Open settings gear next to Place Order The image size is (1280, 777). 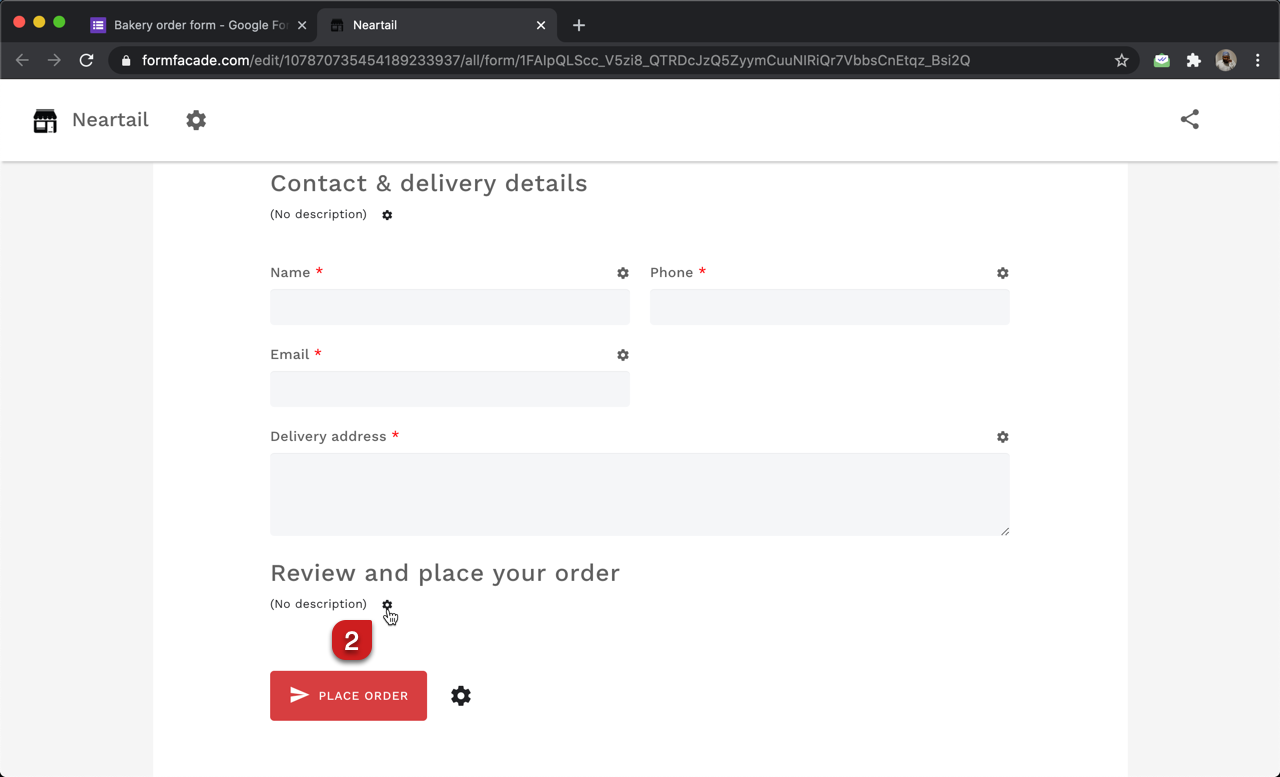tap(460, 695)
